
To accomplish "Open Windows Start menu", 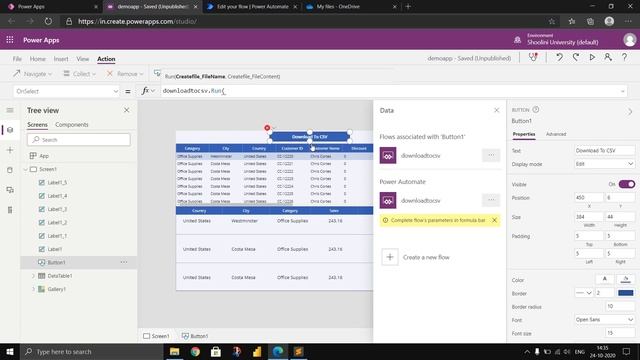I will click(10, 351).
